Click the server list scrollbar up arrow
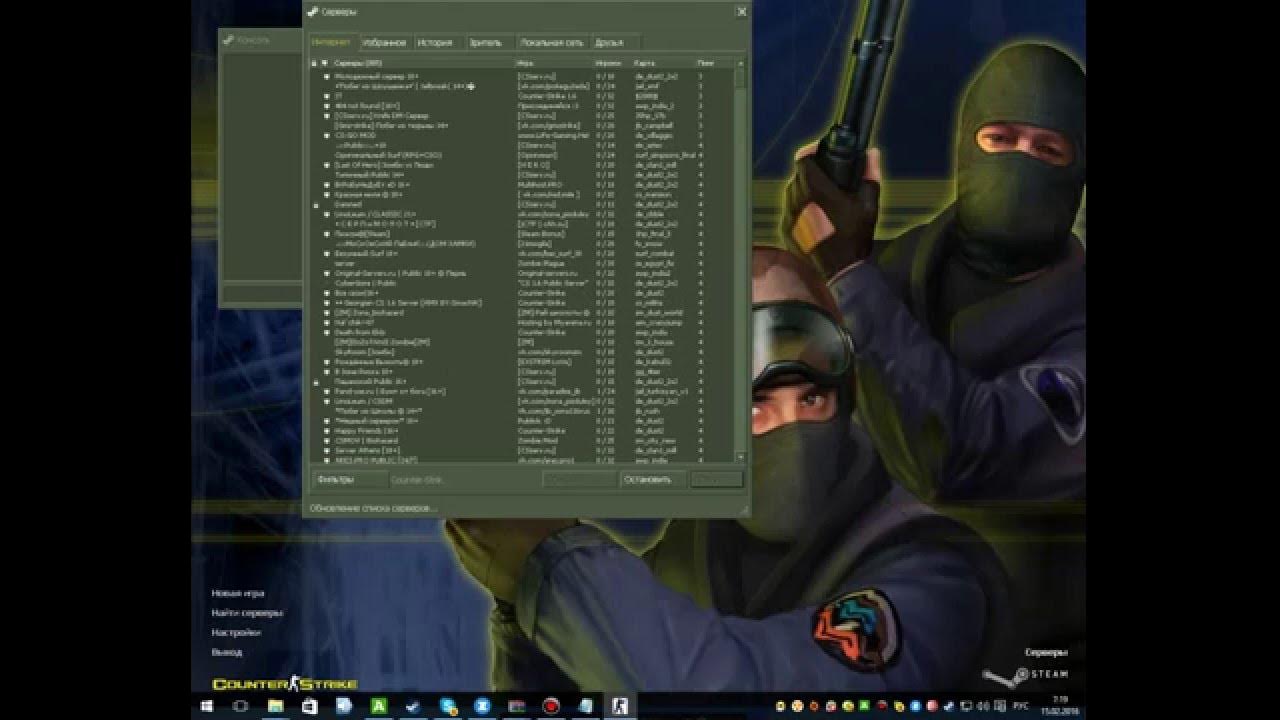 coord(741,63)
